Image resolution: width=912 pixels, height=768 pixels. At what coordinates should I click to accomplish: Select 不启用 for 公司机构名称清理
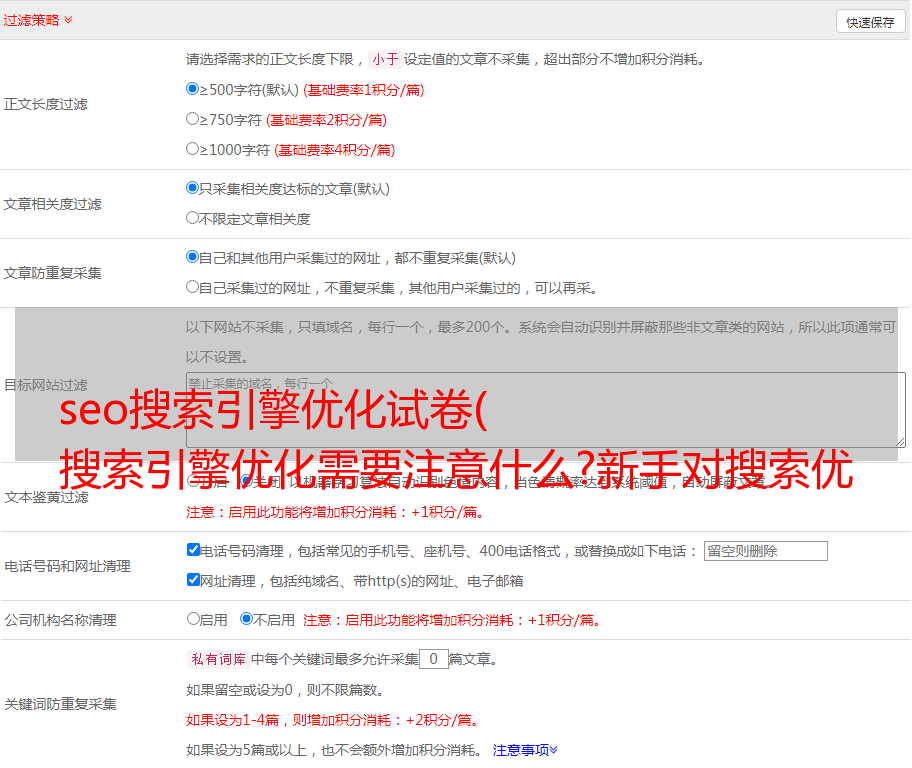tap(246, 619)
